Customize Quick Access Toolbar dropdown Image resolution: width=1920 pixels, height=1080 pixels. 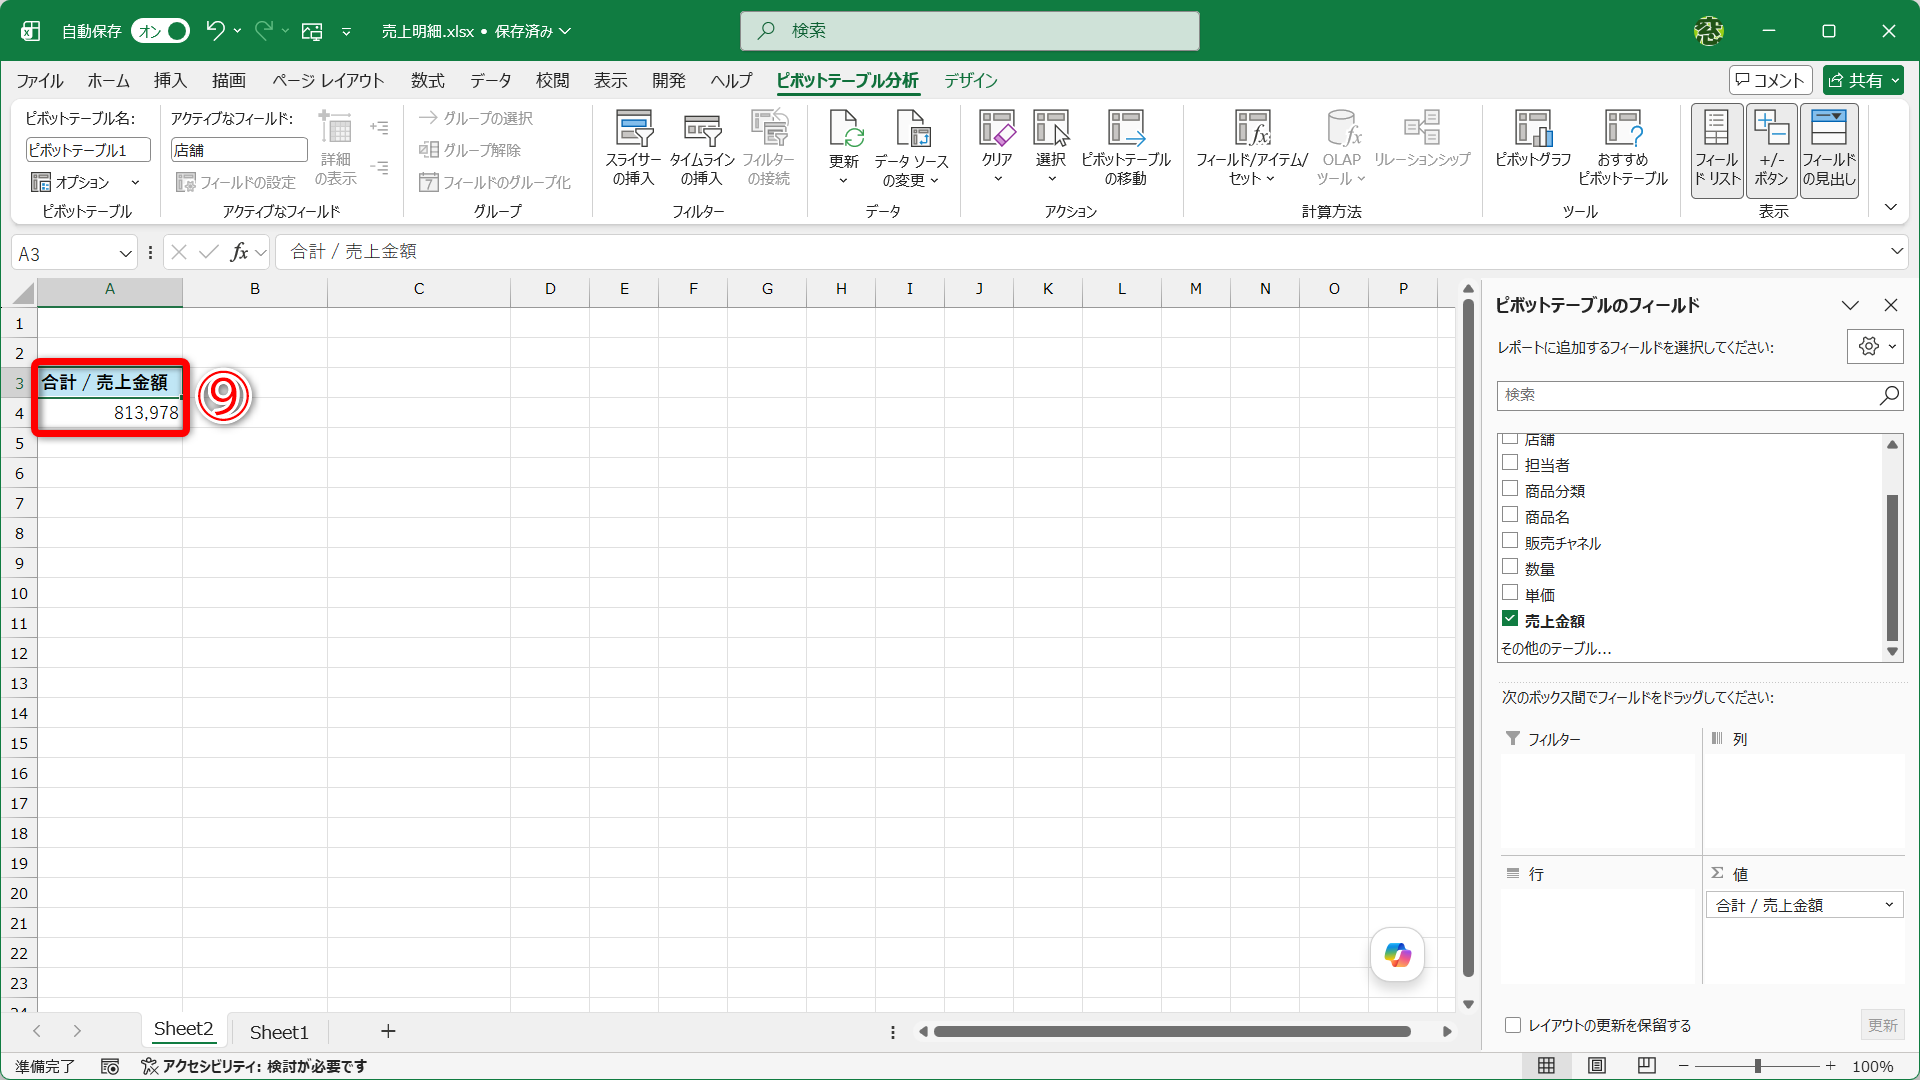[346, 31]
